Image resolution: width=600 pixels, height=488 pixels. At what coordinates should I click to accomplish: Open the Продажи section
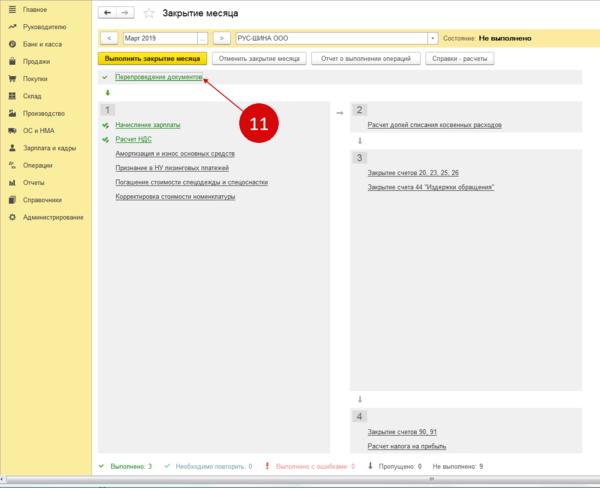tap(36, 61)
